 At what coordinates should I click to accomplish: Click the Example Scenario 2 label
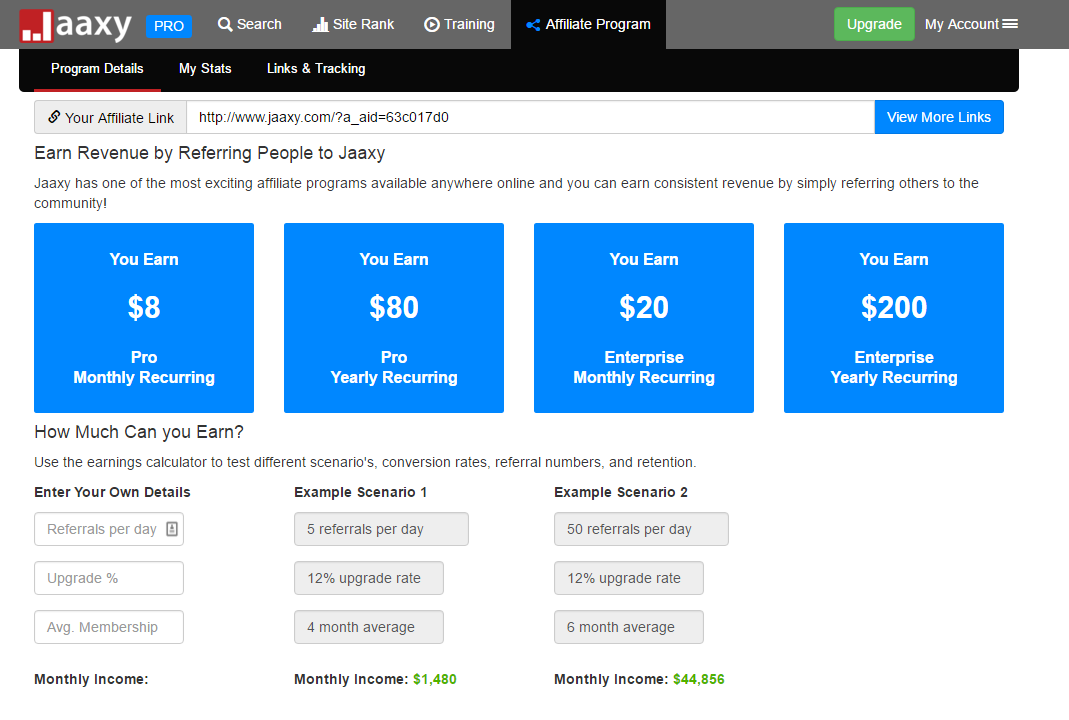(621, 492)
